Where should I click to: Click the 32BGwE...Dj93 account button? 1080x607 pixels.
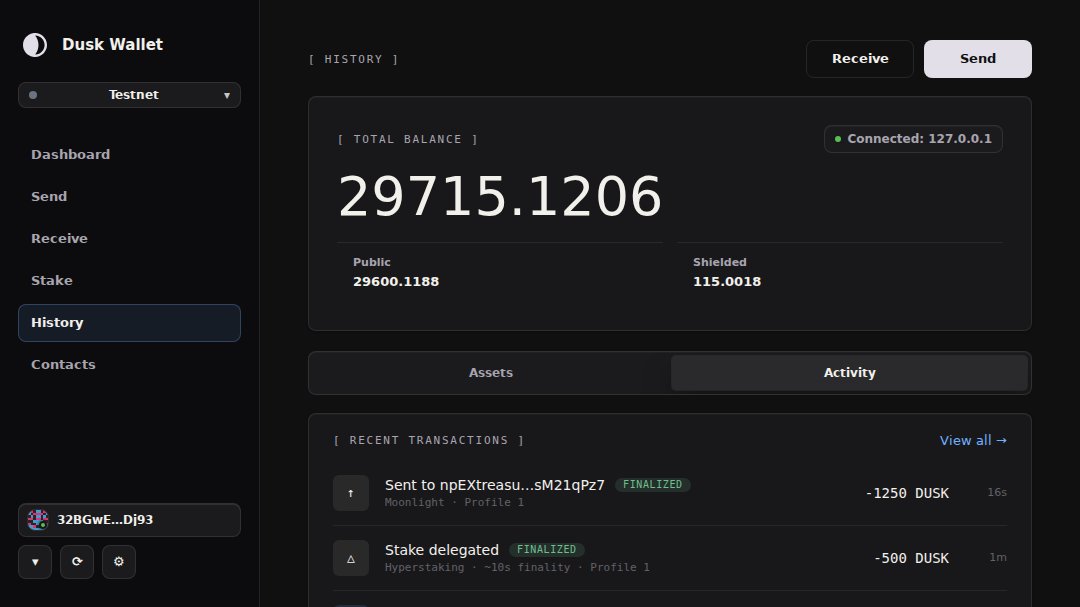(x=129, y=519)
